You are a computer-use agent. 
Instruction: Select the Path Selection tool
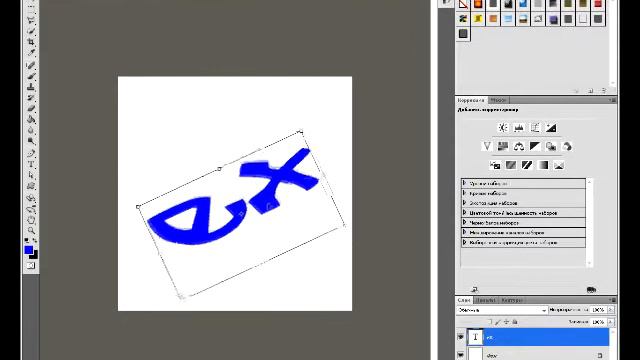[31, 175]
